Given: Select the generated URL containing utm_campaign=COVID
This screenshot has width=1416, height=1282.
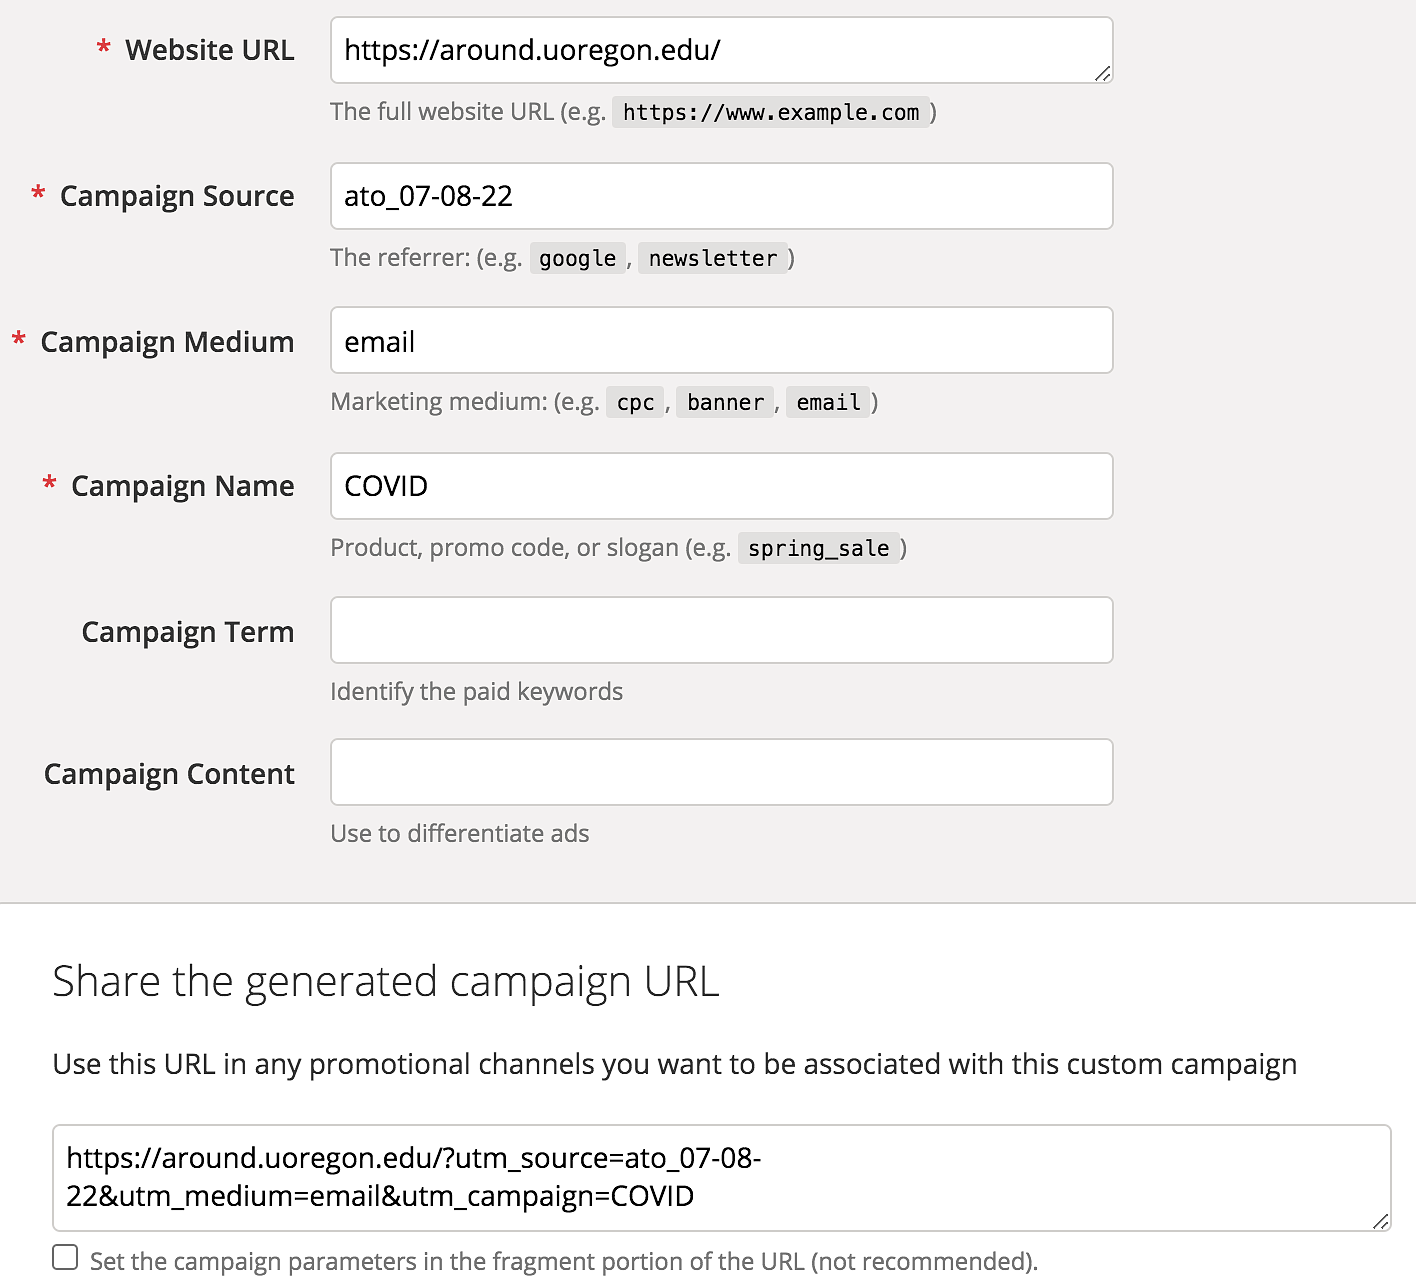Looking at the screenshot, I should pyautogui.click(x=720, y=1178).
